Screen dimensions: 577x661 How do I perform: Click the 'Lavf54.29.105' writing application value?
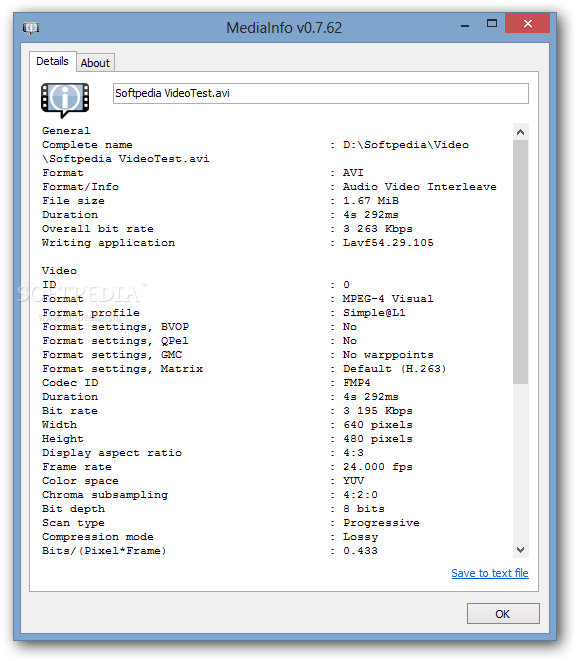pyautogui.click(x=388, y=243)
